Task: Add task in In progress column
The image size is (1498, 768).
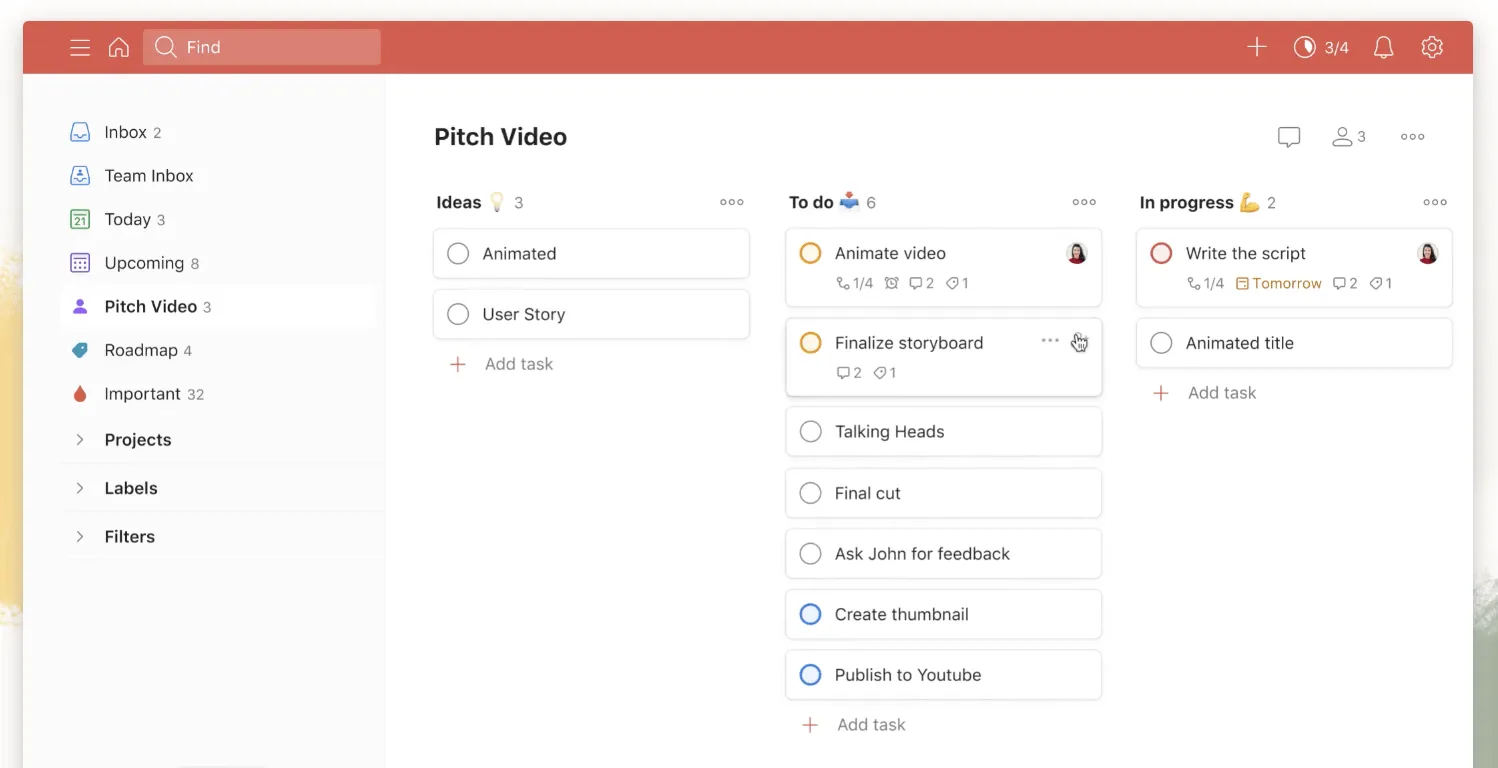Action: [x=1205, y=393]
